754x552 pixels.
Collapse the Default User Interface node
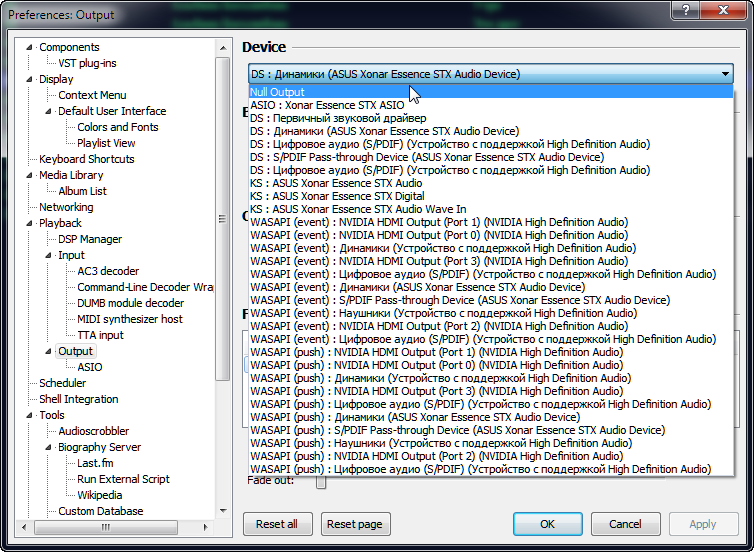pos(51,111)
